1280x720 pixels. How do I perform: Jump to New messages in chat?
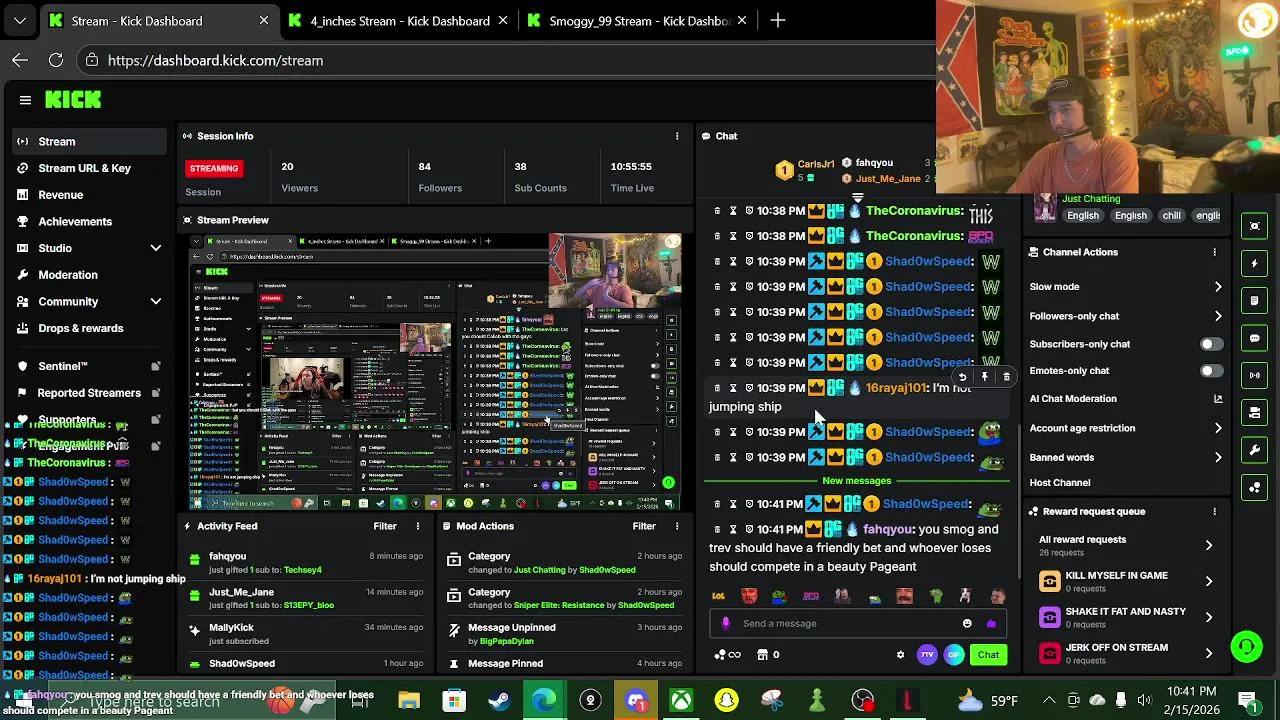[x=856, y=481]
